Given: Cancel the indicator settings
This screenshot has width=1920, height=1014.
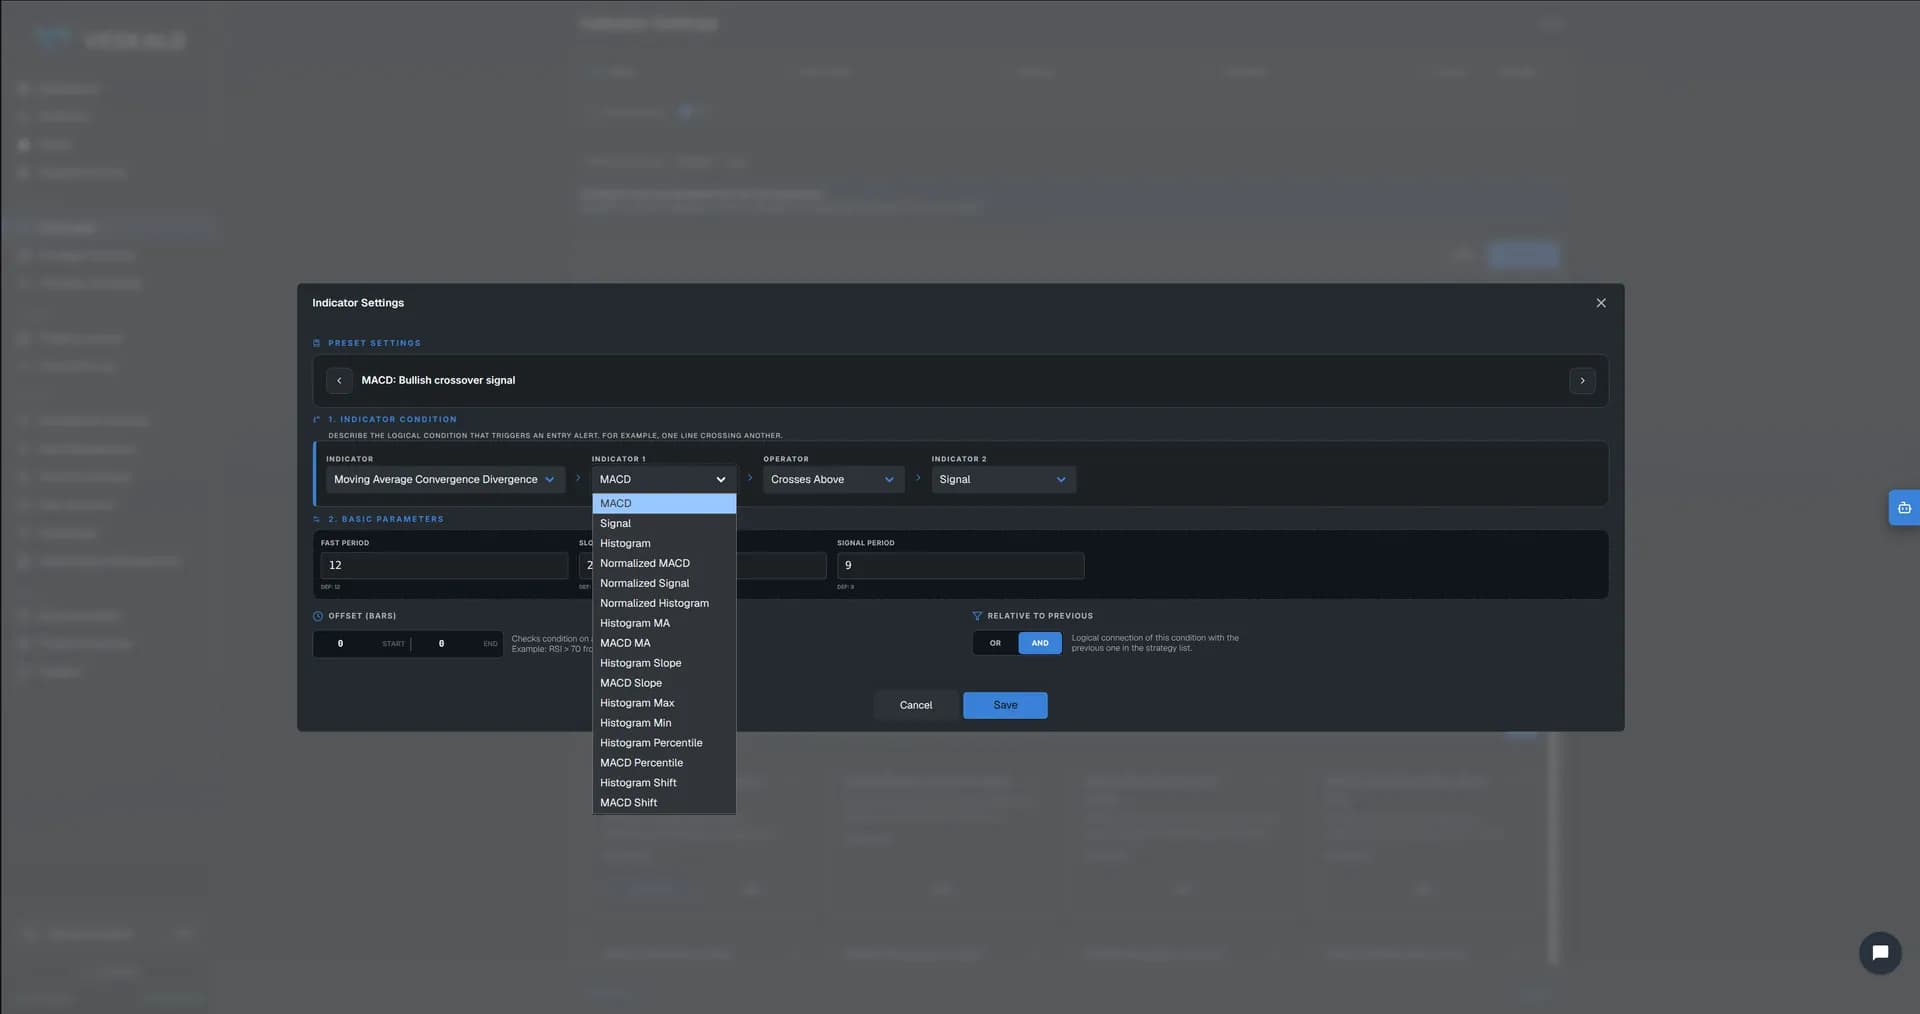Looking at the screenshot, I should 915,706.
